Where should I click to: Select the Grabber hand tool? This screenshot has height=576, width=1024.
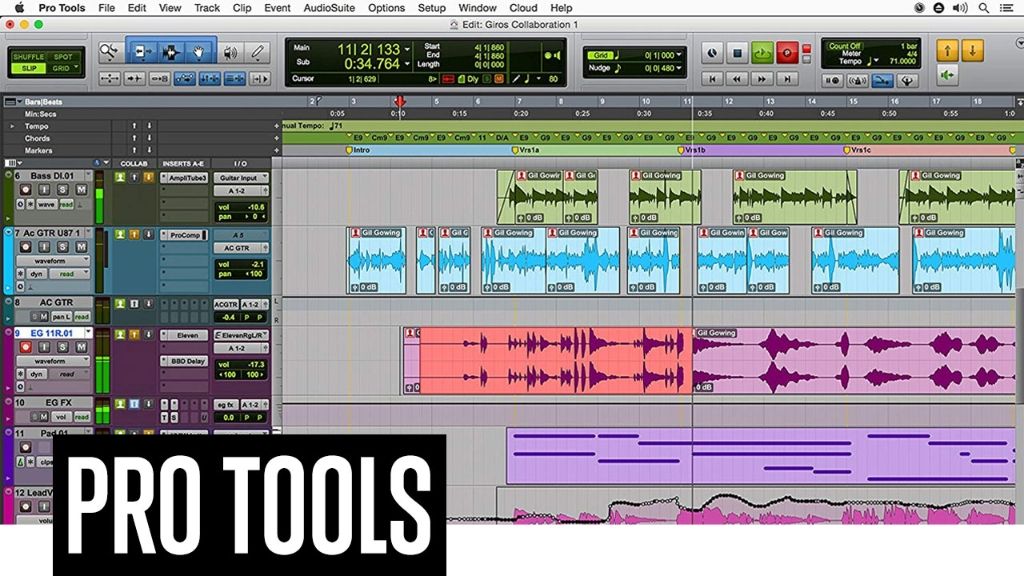199,52
